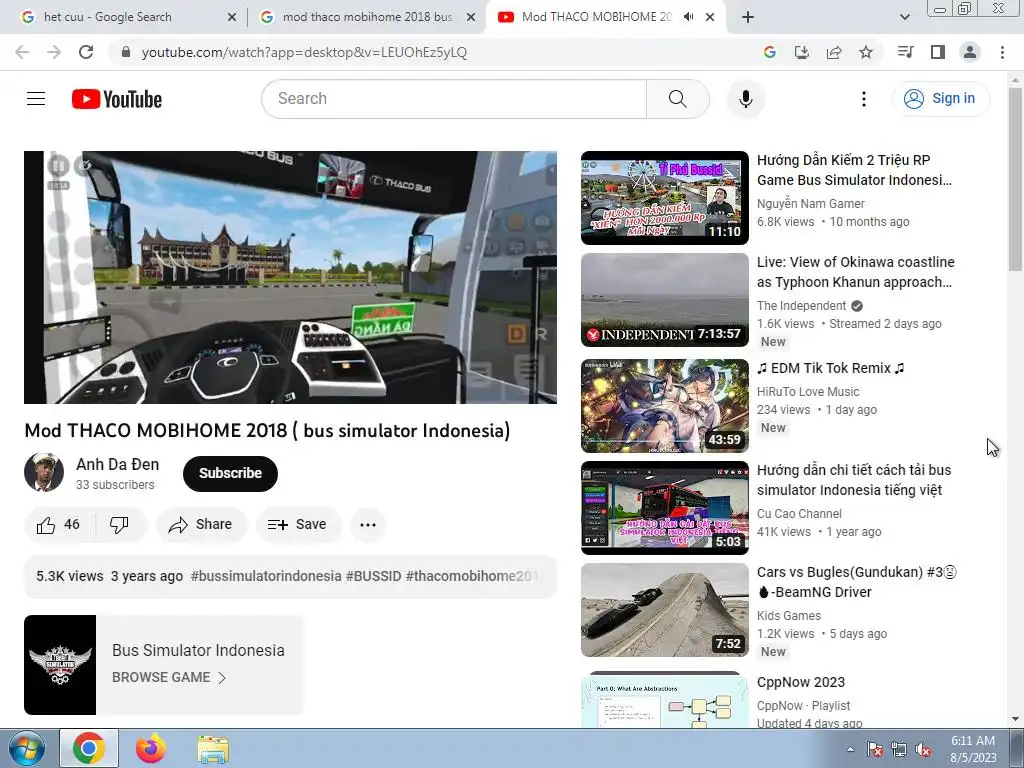Open the tab search dropdown arrow
Viewport: 1024px width, 768px height.
pos(904,17)
